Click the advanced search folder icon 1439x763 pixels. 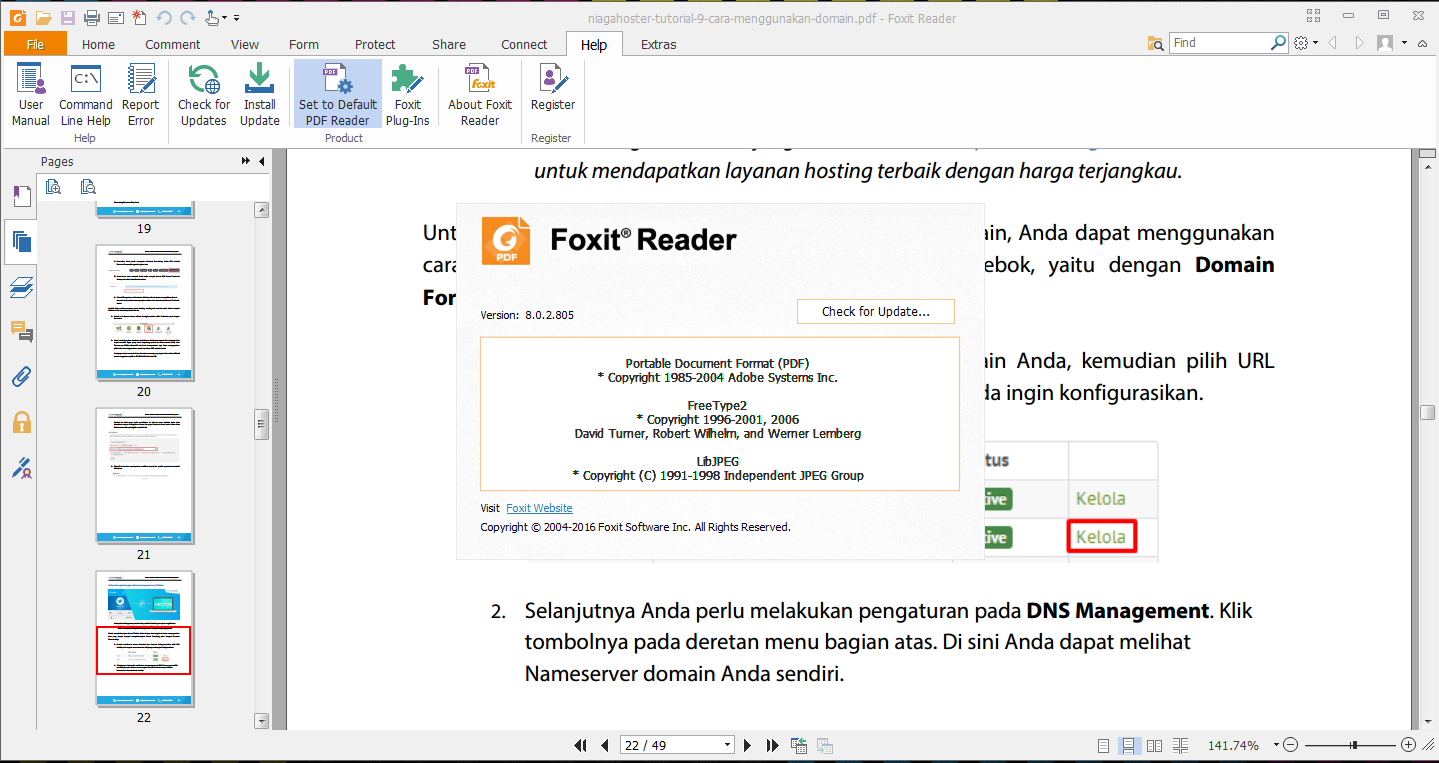(1156, 43)
